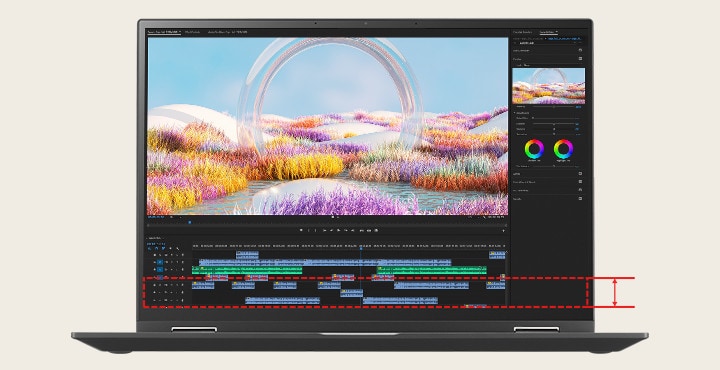Click the Go to In transport icon
The height and width of the screenshot is (370, 720).
(325, 230)
